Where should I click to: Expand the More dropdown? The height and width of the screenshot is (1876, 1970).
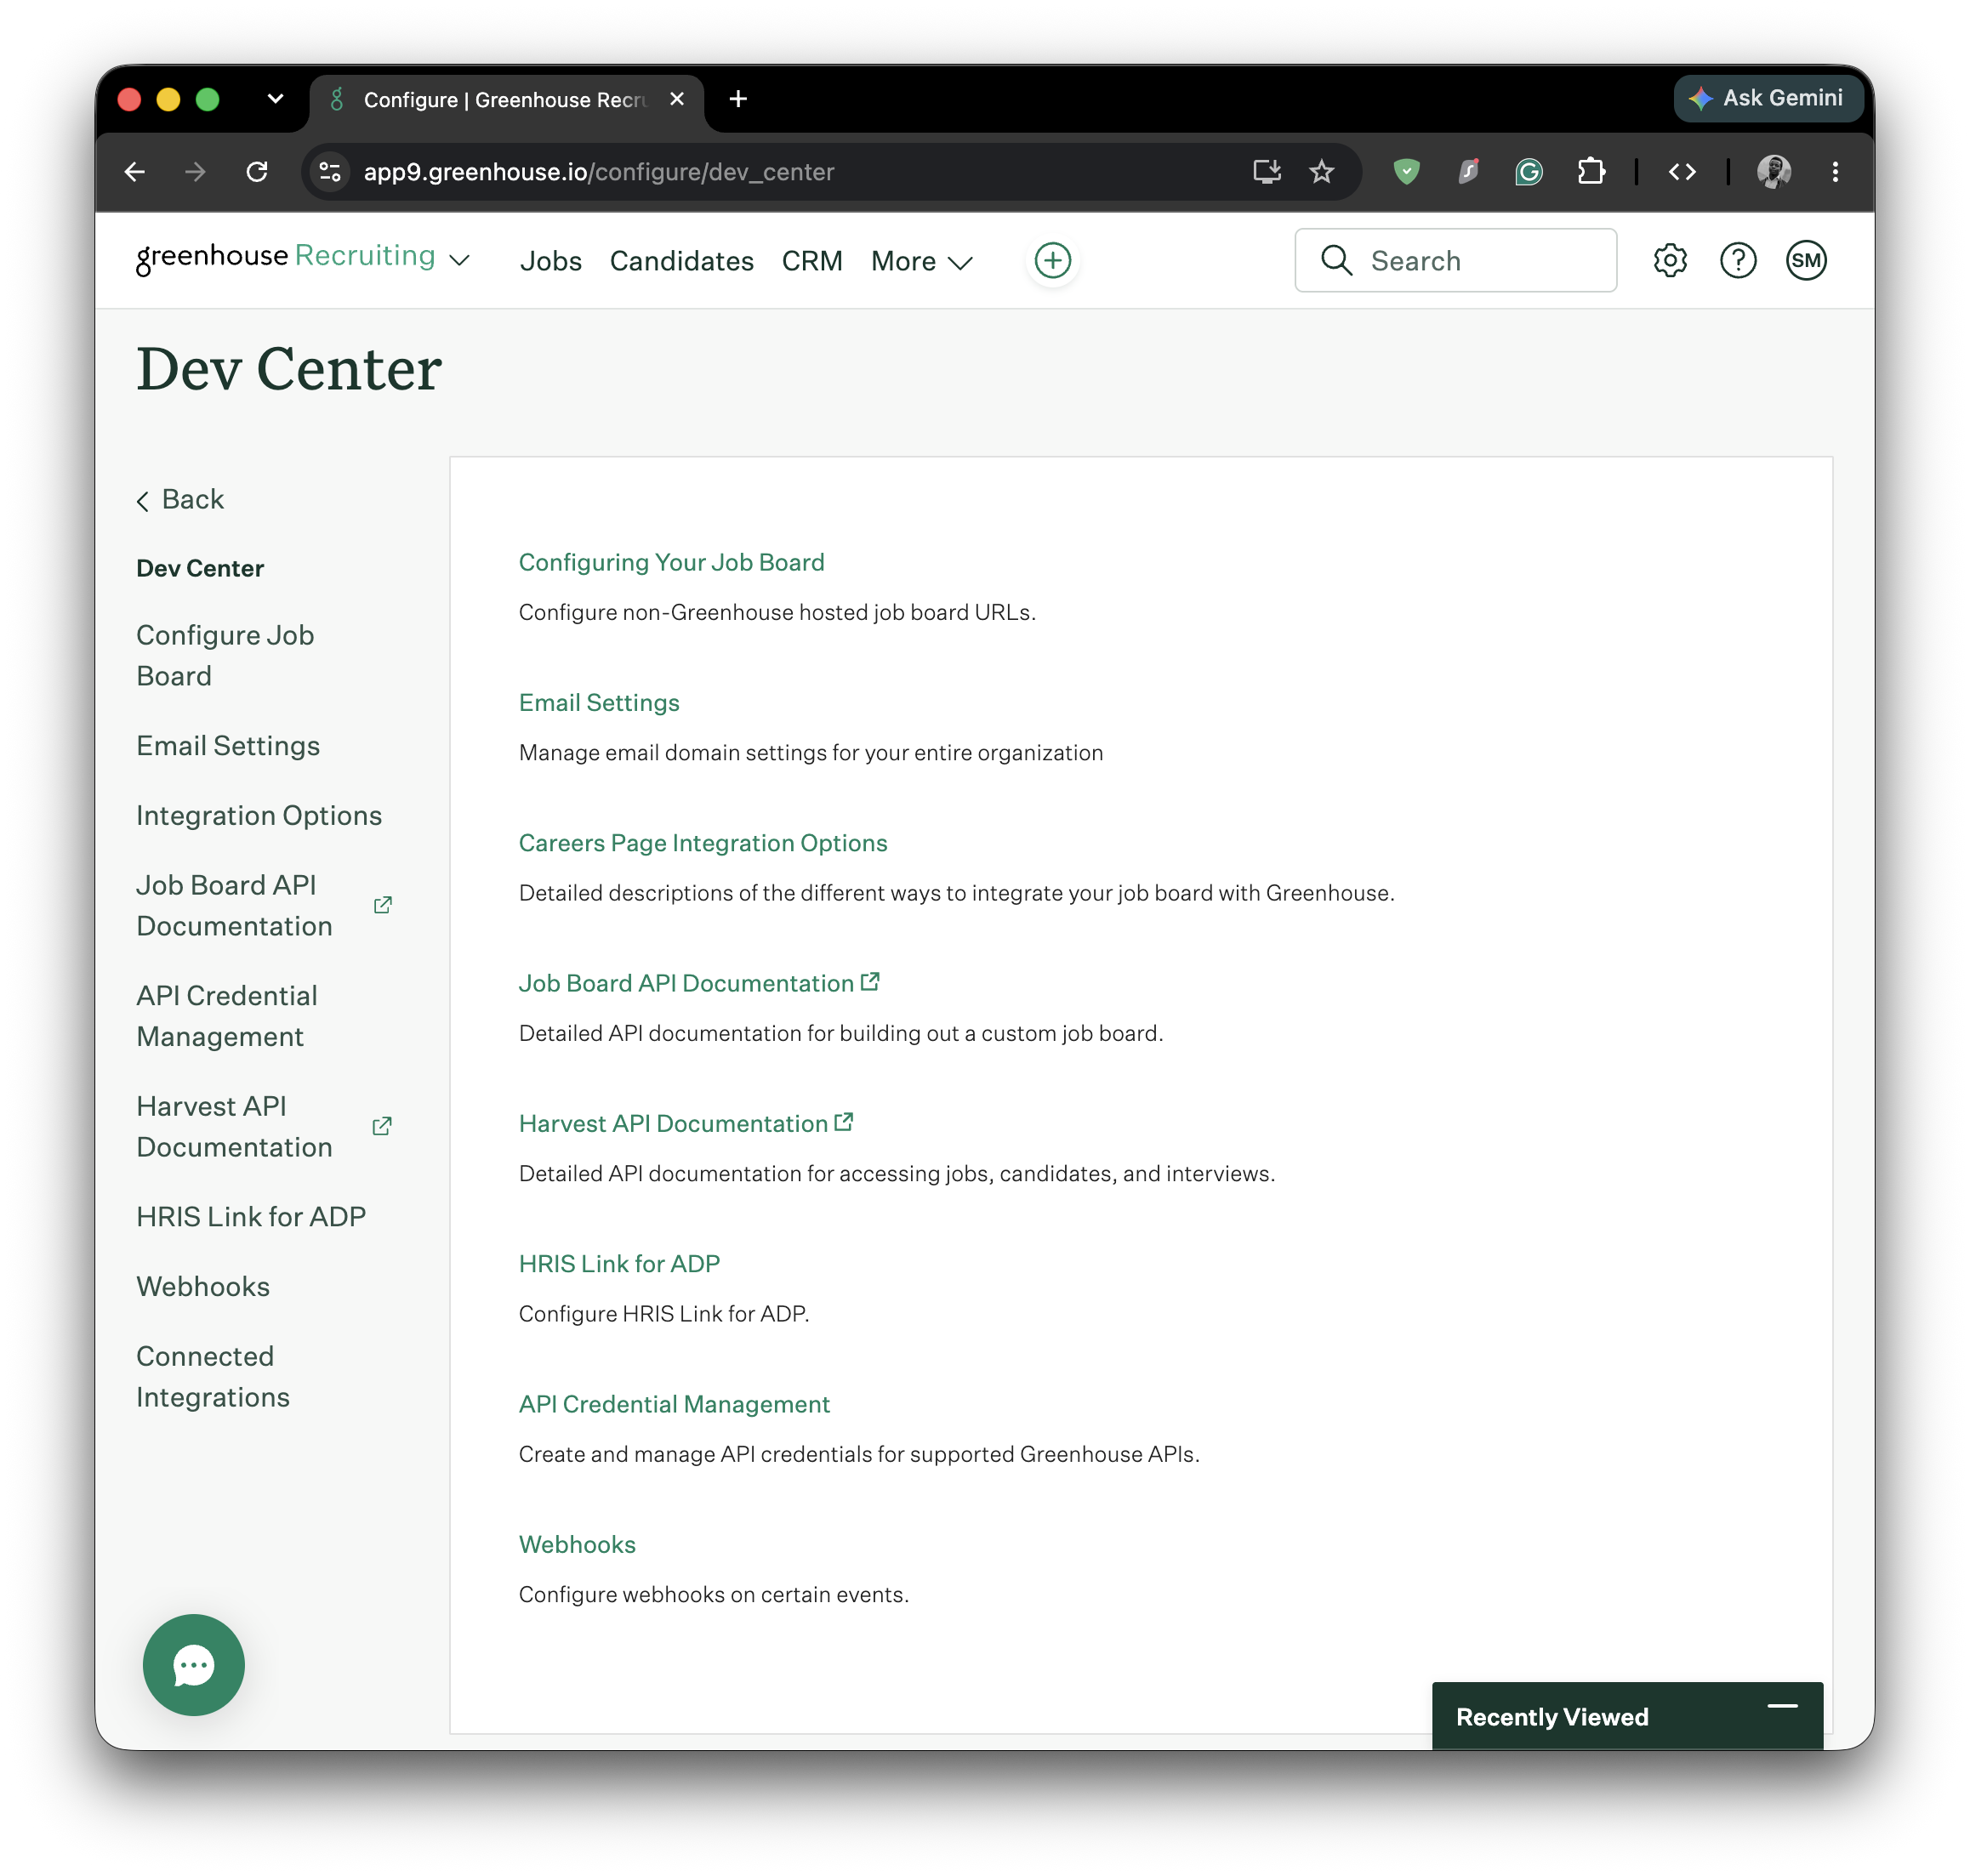pyautogui.click(x=921, y=261)
